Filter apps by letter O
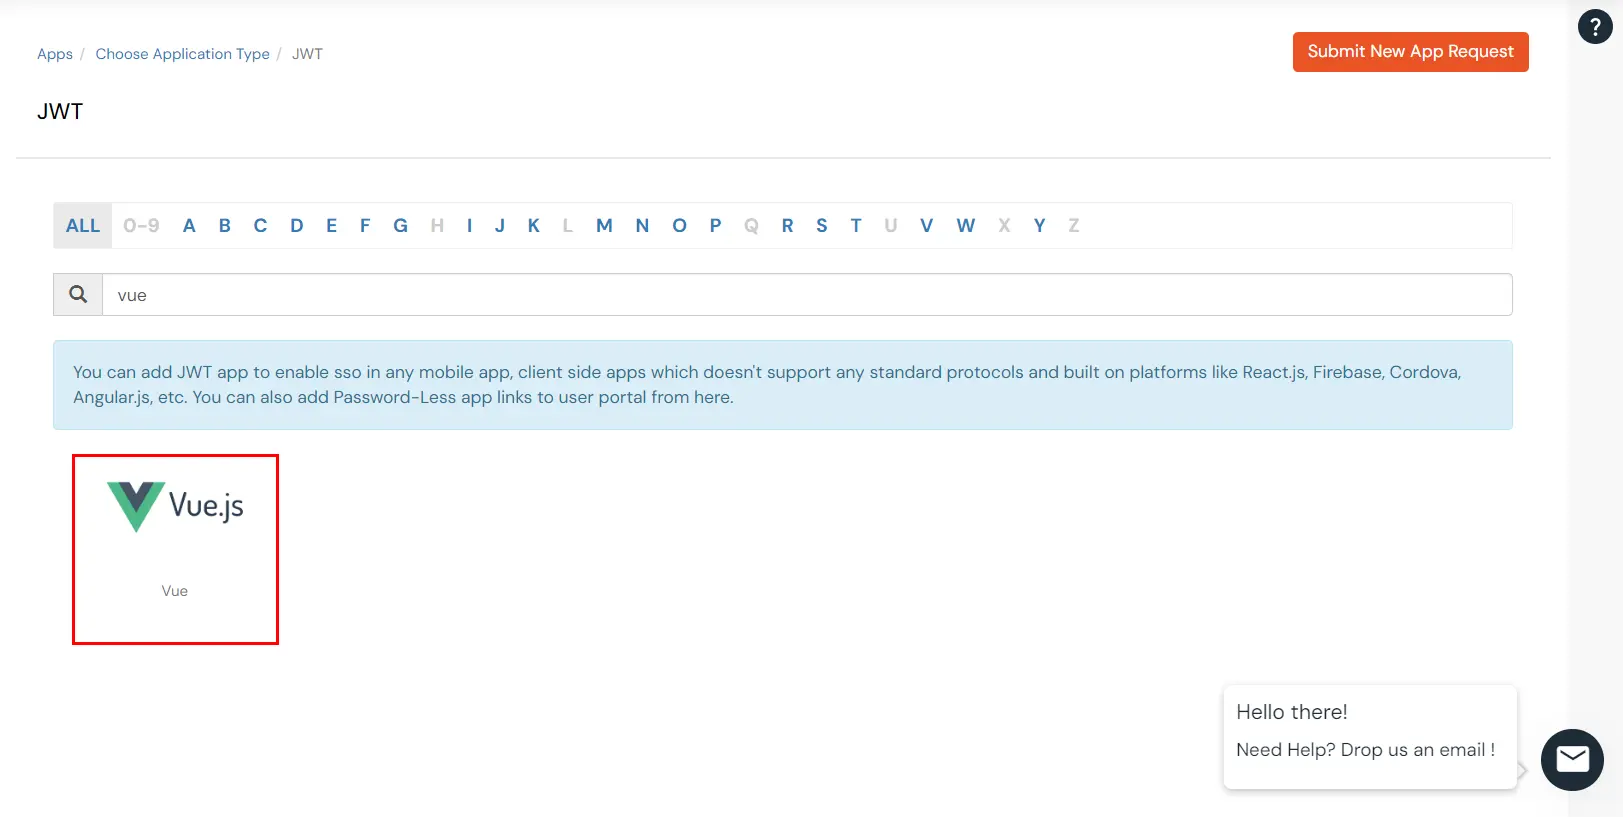This screenshot has width=1623, height=817. click(x=679, y=226)
